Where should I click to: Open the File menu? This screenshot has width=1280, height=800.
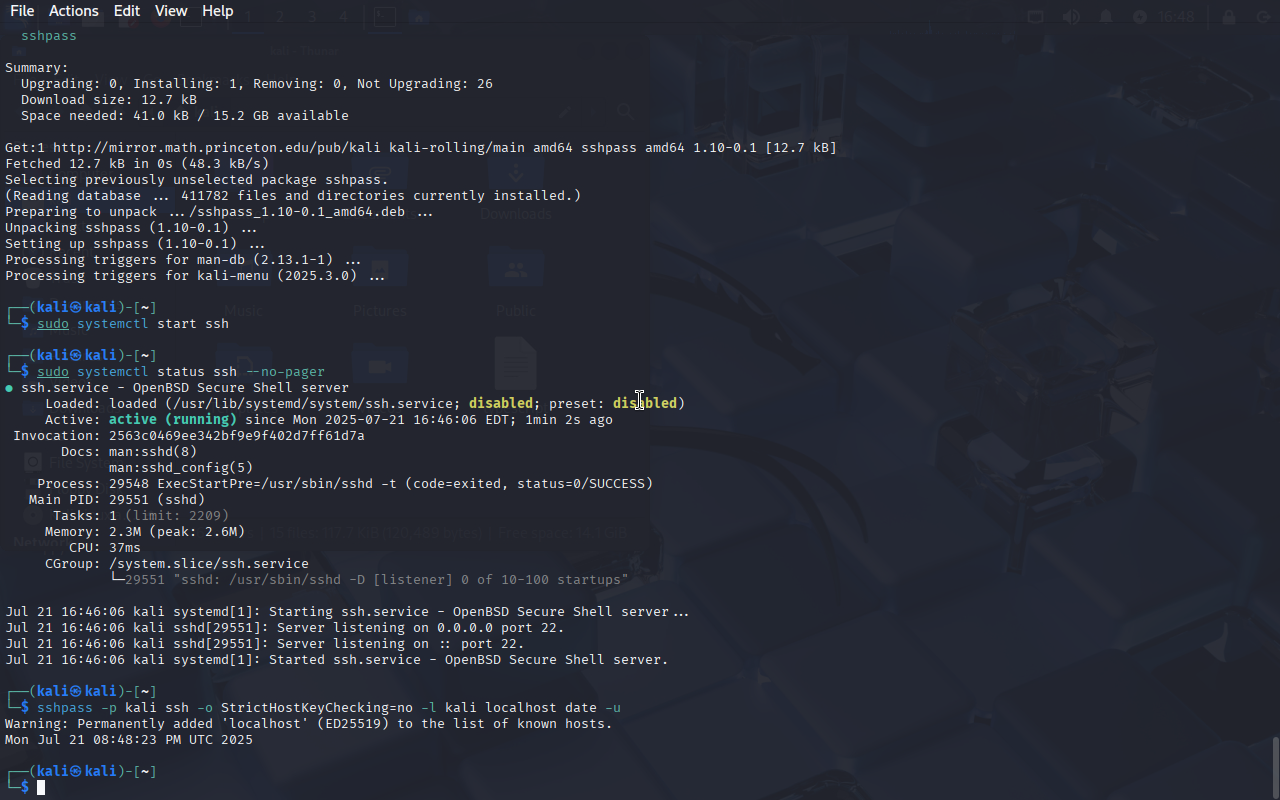22,11
